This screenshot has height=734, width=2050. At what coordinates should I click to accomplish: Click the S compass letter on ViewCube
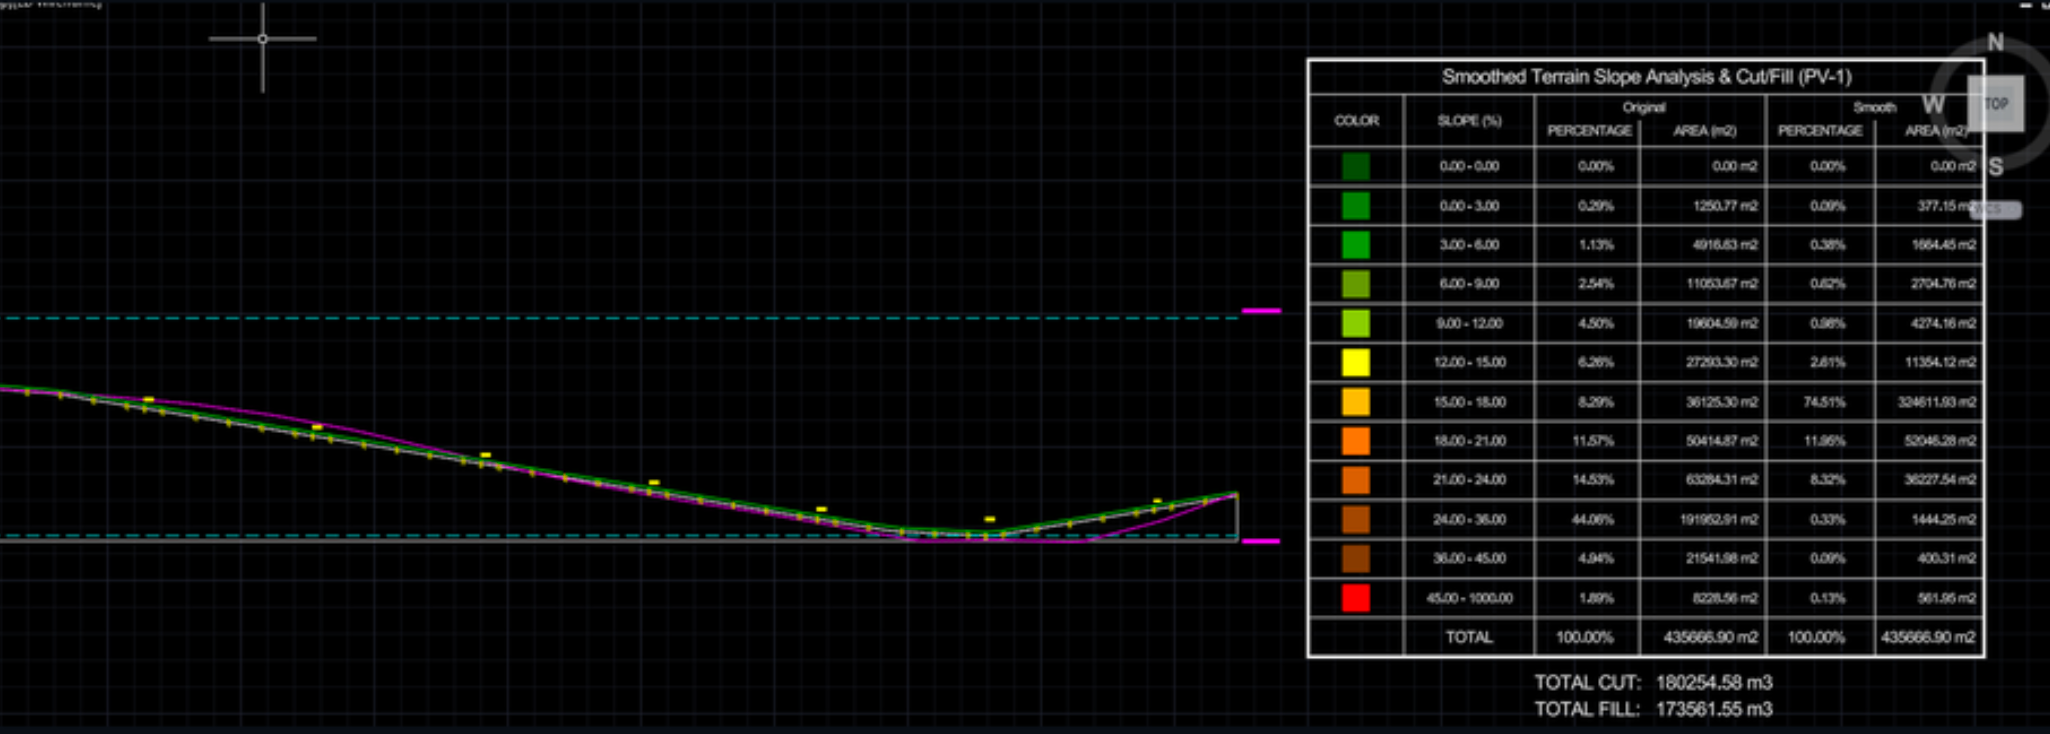click(1995, 167)
